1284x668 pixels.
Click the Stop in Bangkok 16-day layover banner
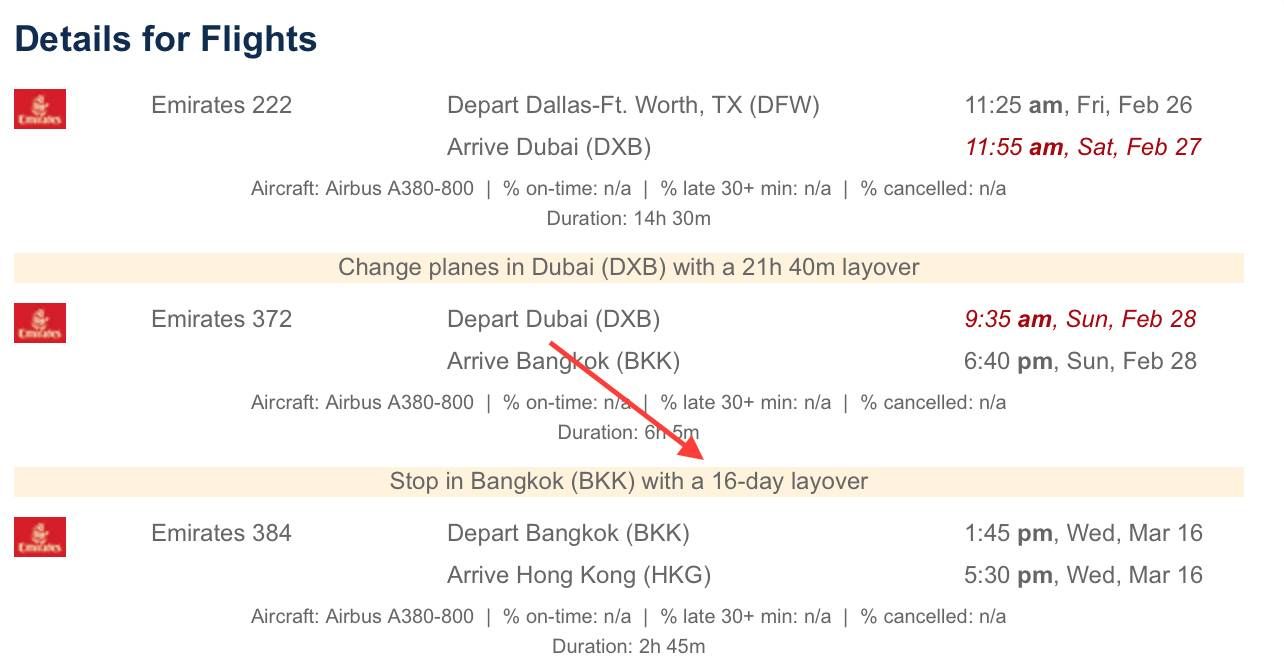click(x=629, y=481)
